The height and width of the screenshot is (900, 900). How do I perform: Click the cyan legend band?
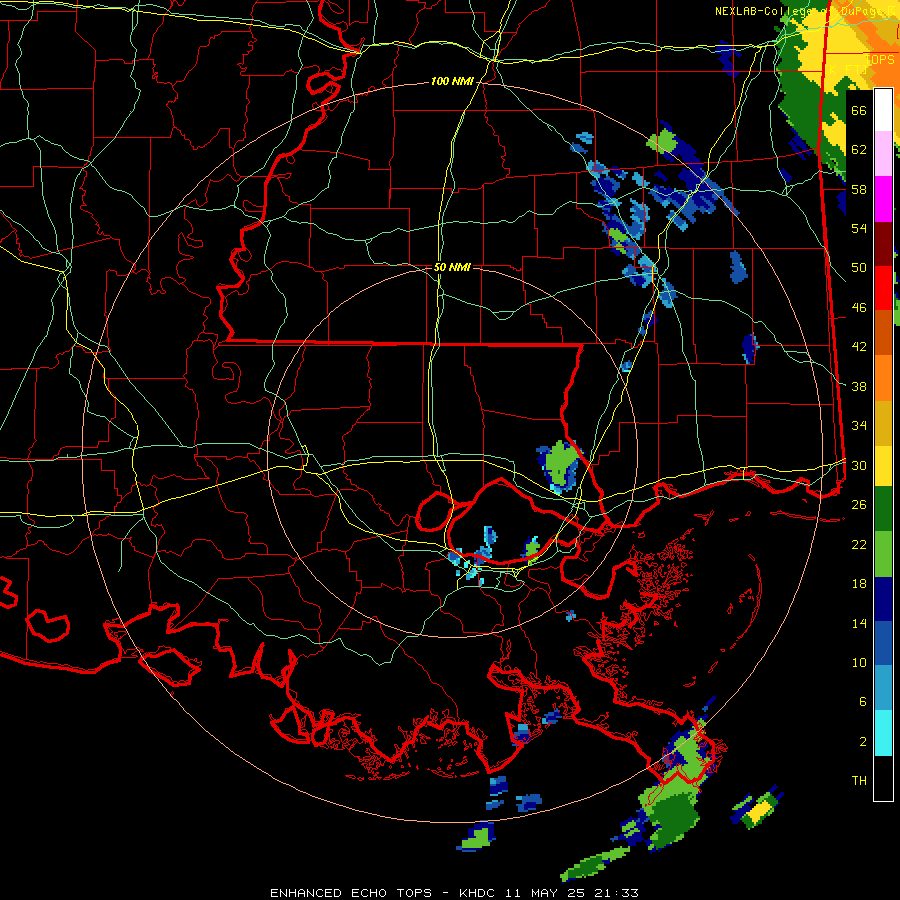point(883,733)
